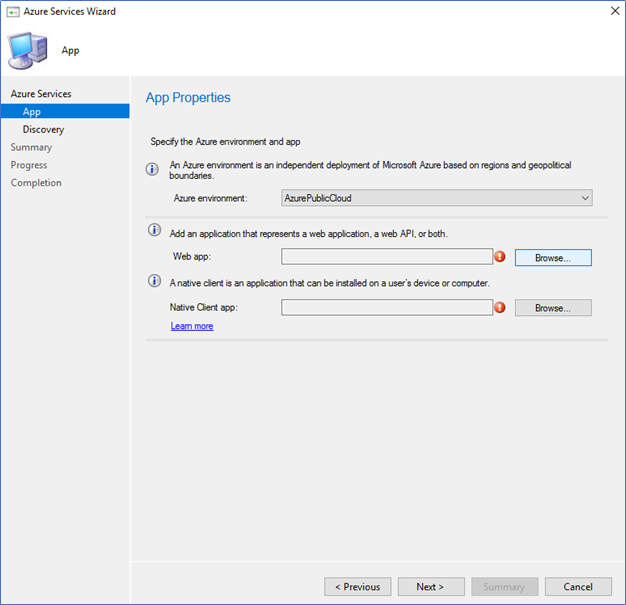Open the Azure environment dropdown
The height and width of the screenshot is (605, 626).
pos(437,198)
